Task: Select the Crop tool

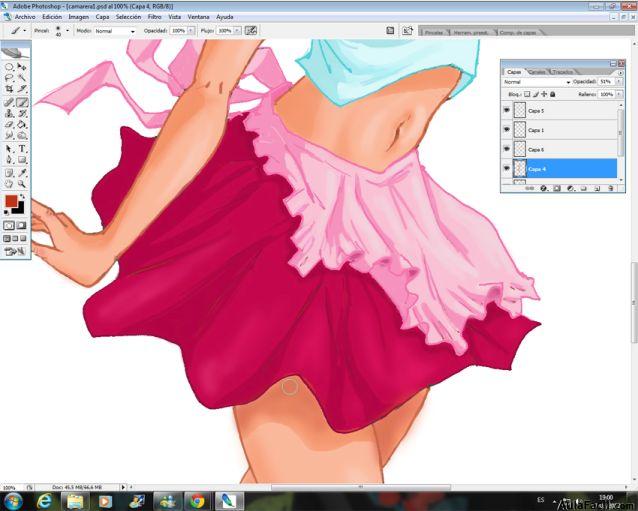Action: tap(9, 89)
